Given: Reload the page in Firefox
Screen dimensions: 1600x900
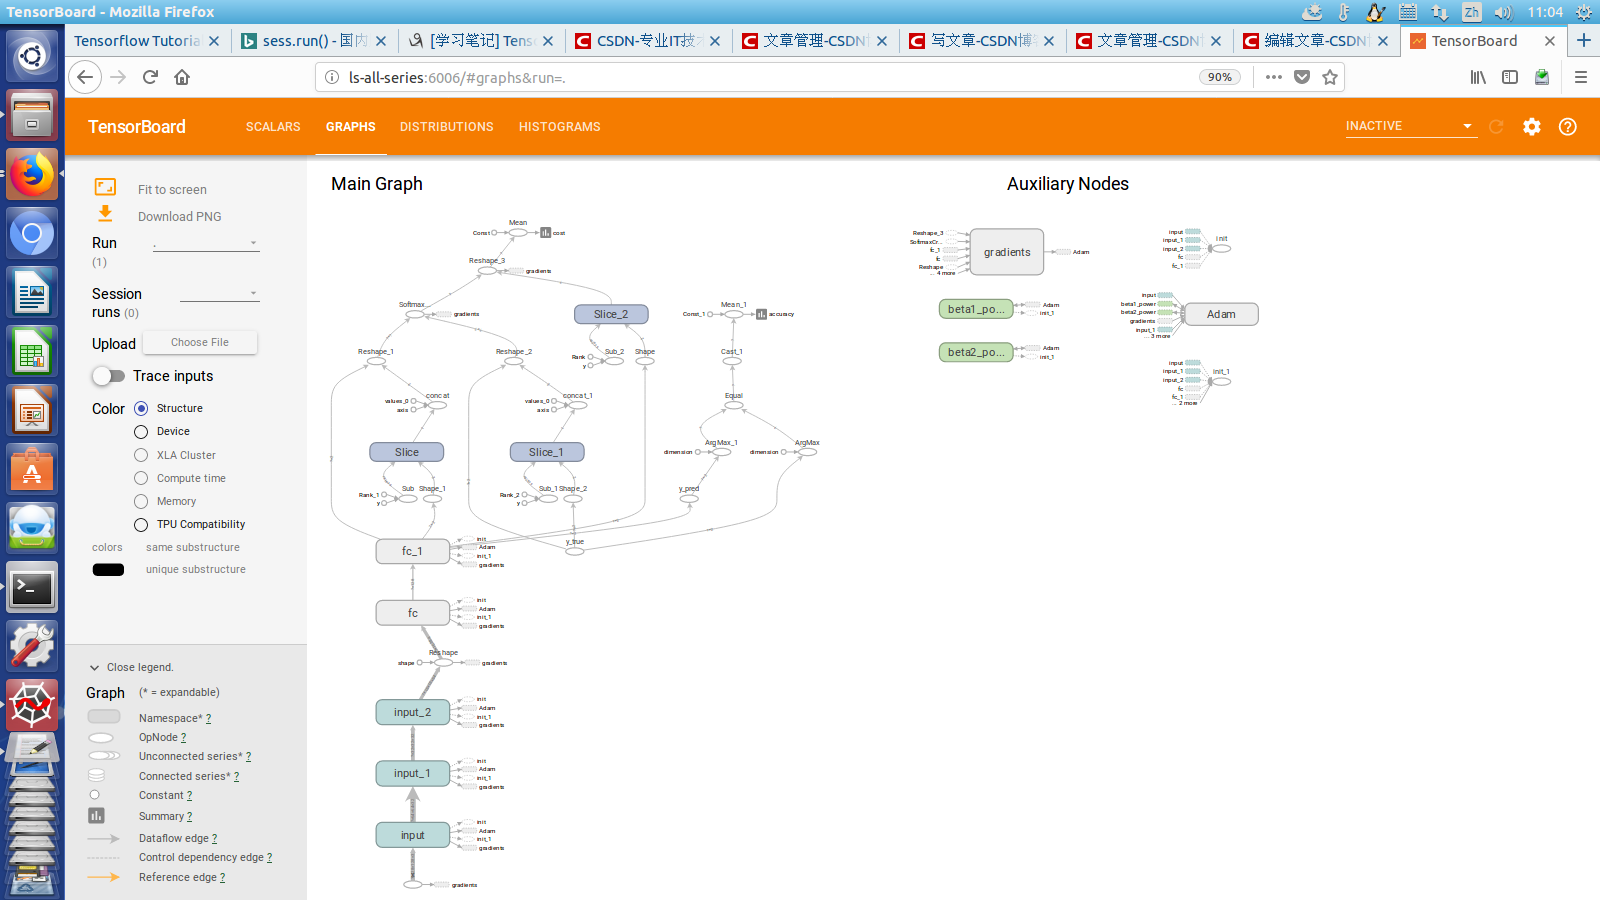Looking at the screenshot, I should 150,77.
